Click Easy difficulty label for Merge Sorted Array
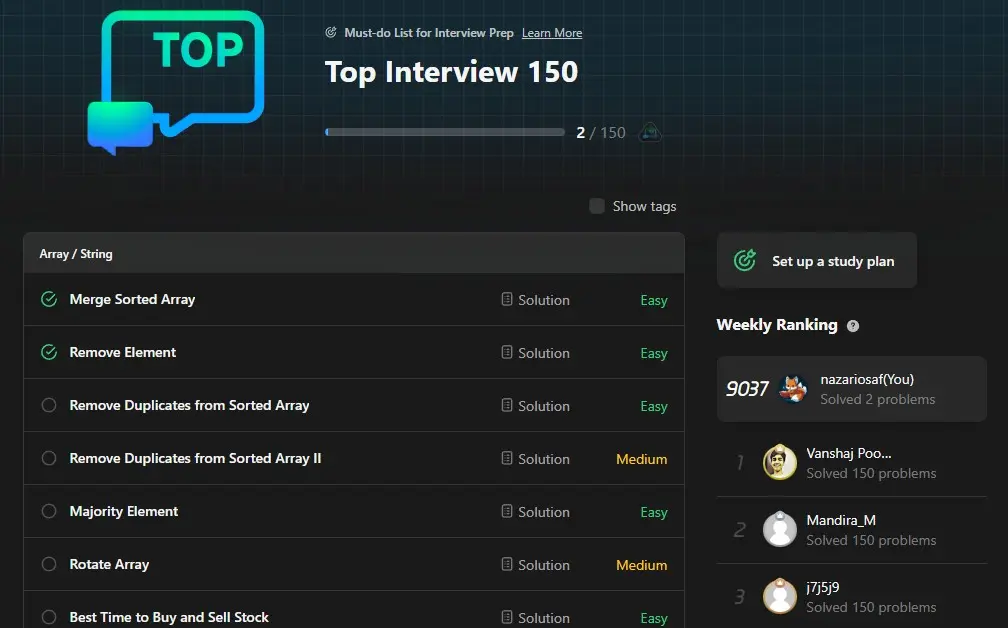The image size is (1008, 628). tap(654, 300)
